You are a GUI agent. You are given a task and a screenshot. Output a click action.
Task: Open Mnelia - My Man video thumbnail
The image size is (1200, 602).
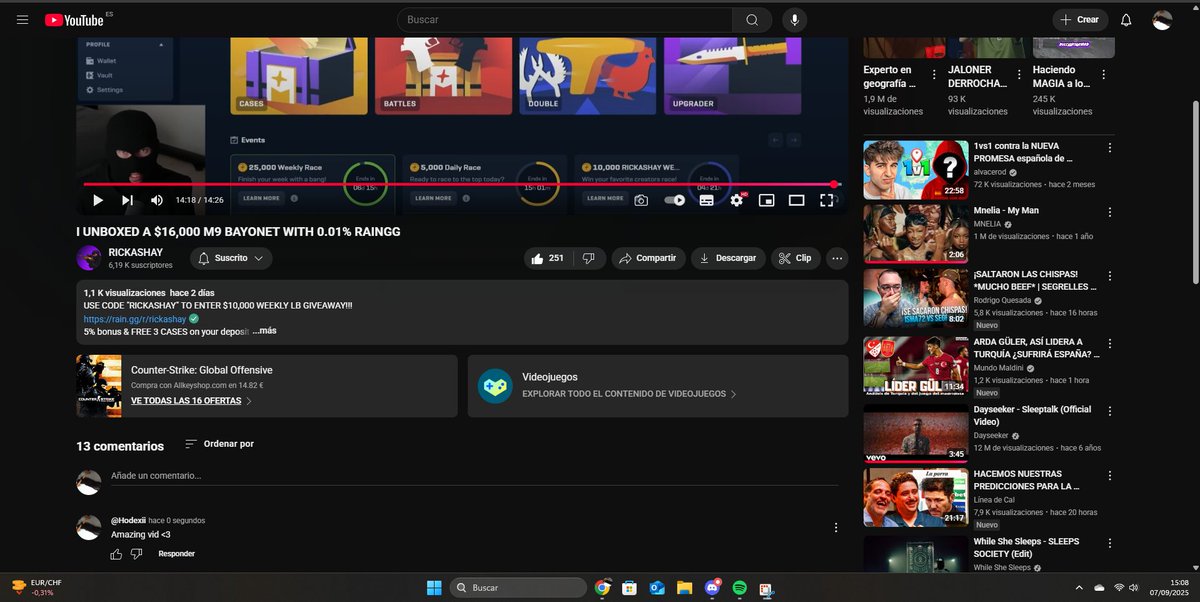915,234
